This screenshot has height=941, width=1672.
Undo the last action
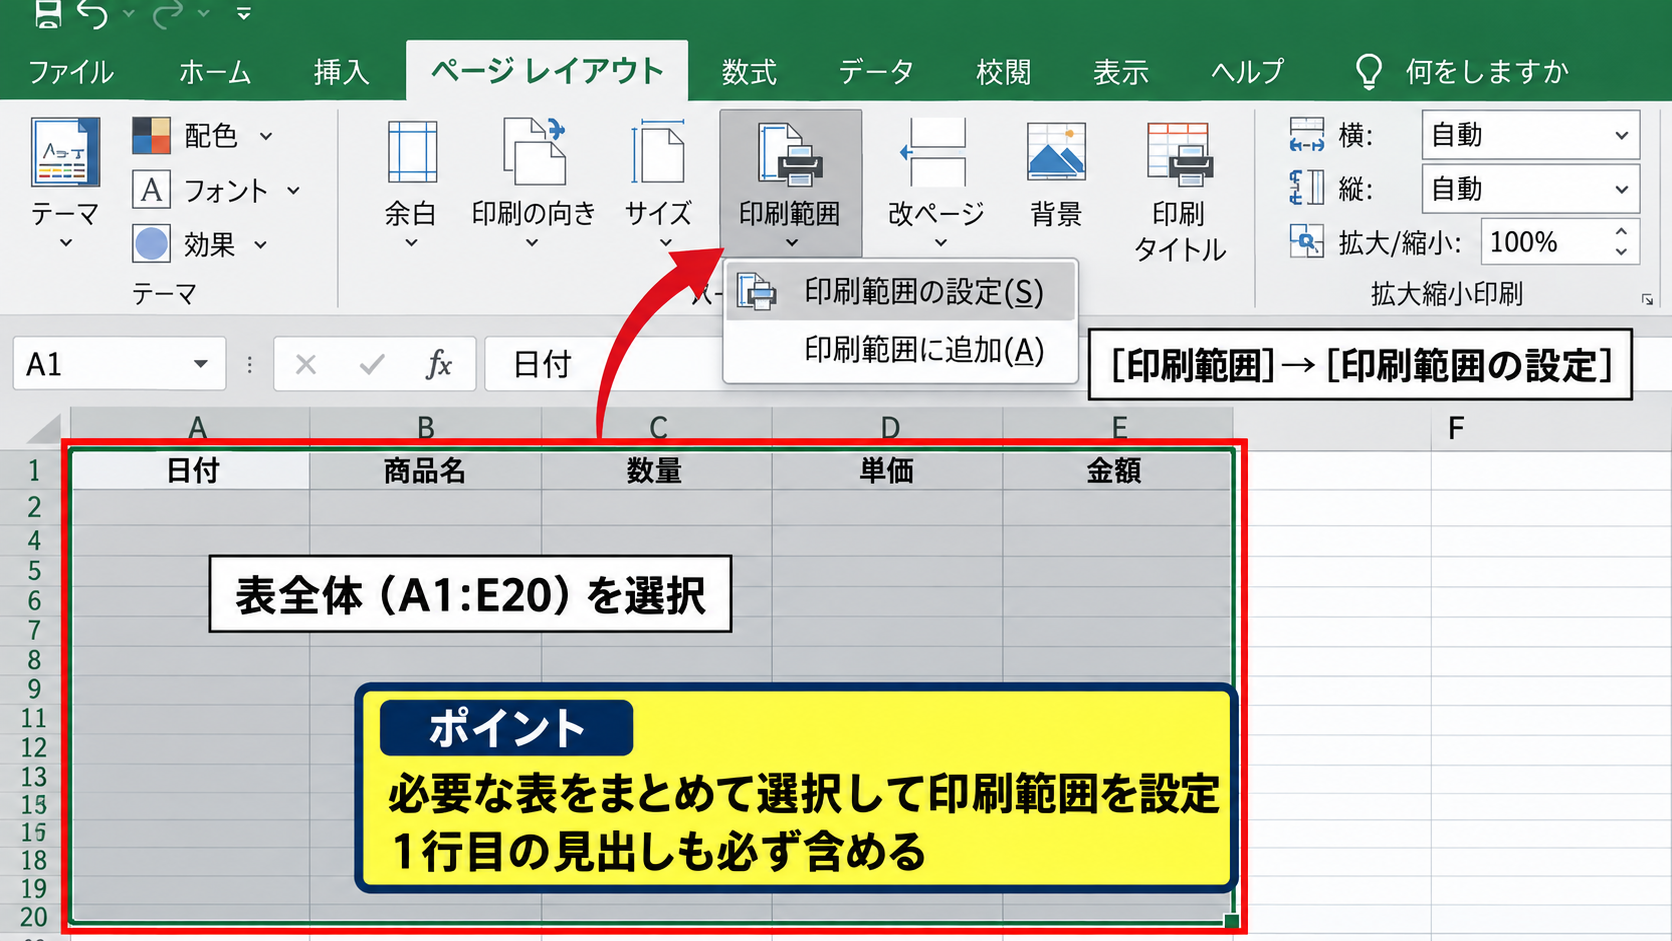coord(93,13)
